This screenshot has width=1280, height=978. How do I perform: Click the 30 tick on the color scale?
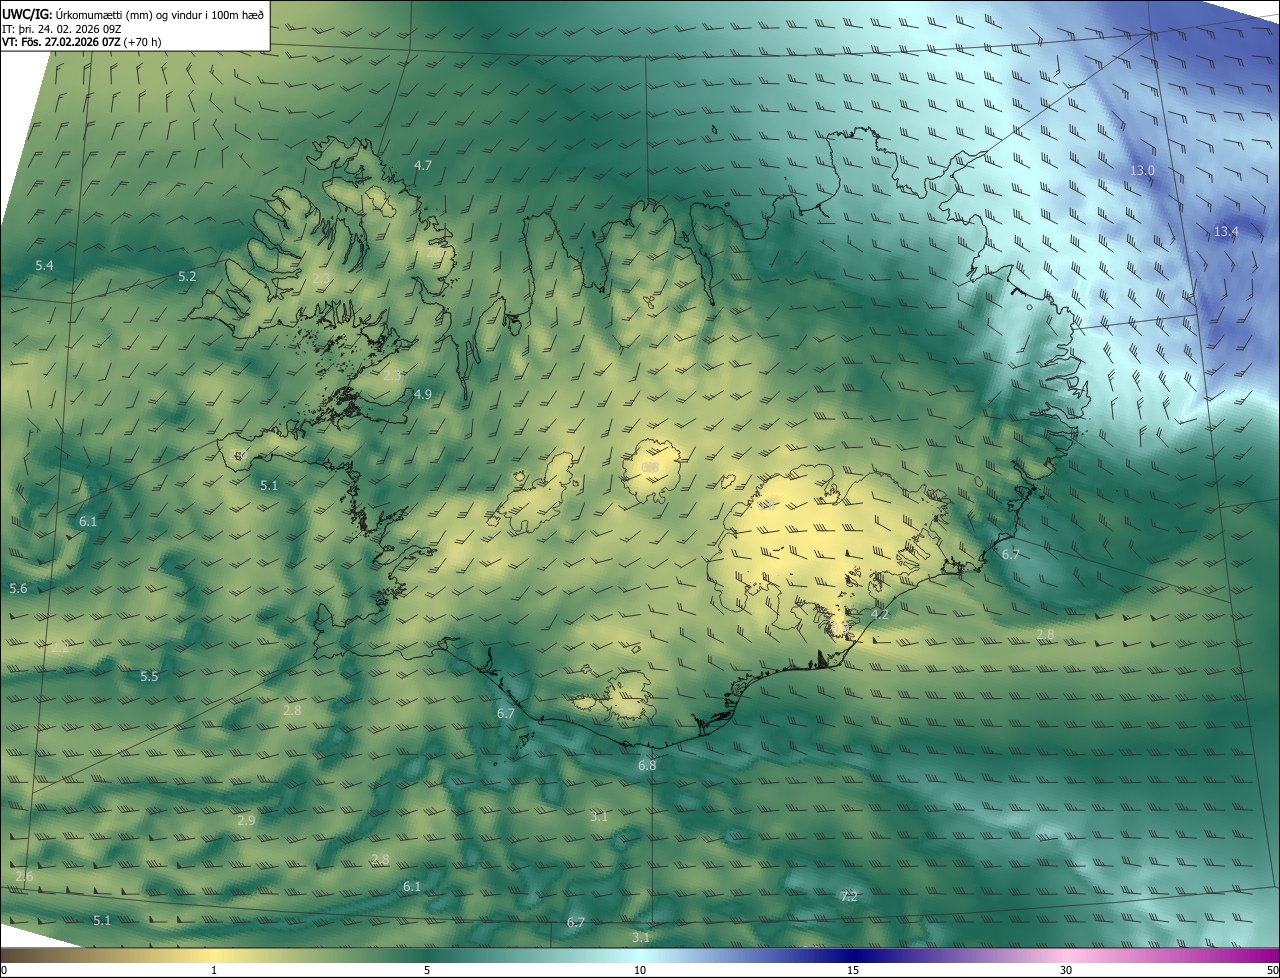[1066, 970]
